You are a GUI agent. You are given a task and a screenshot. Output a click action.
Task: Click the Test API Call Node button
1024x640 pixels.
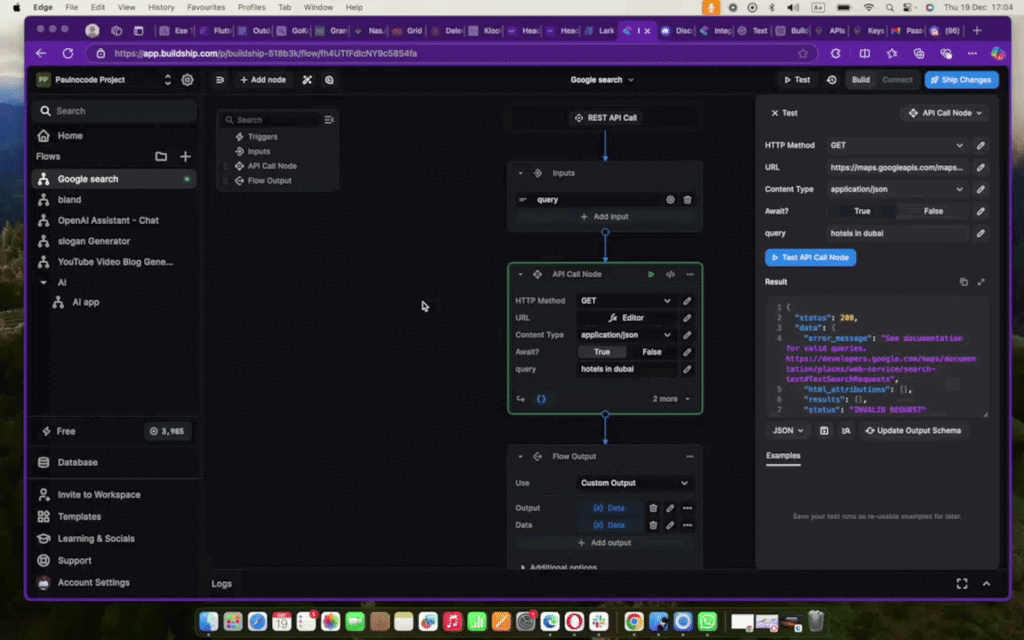point(810,257)
